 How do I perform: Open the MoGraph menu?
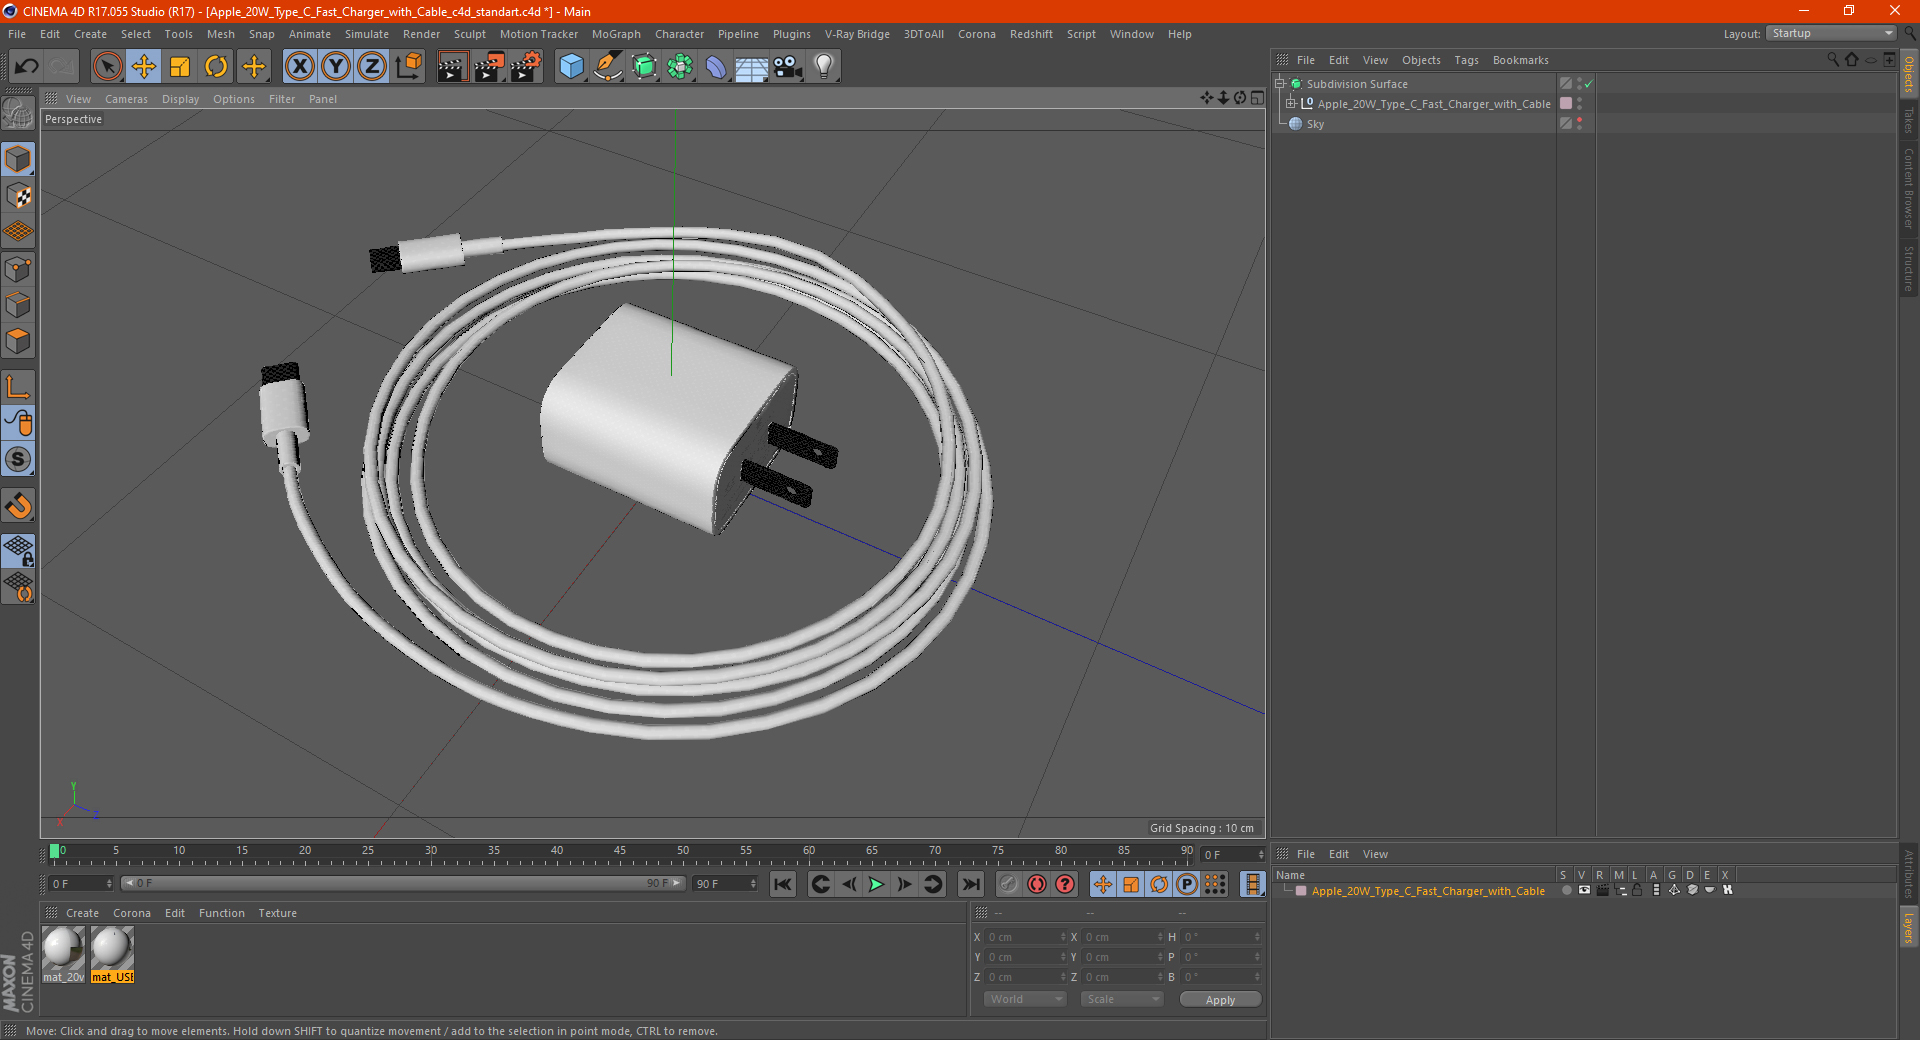point(616,34)
